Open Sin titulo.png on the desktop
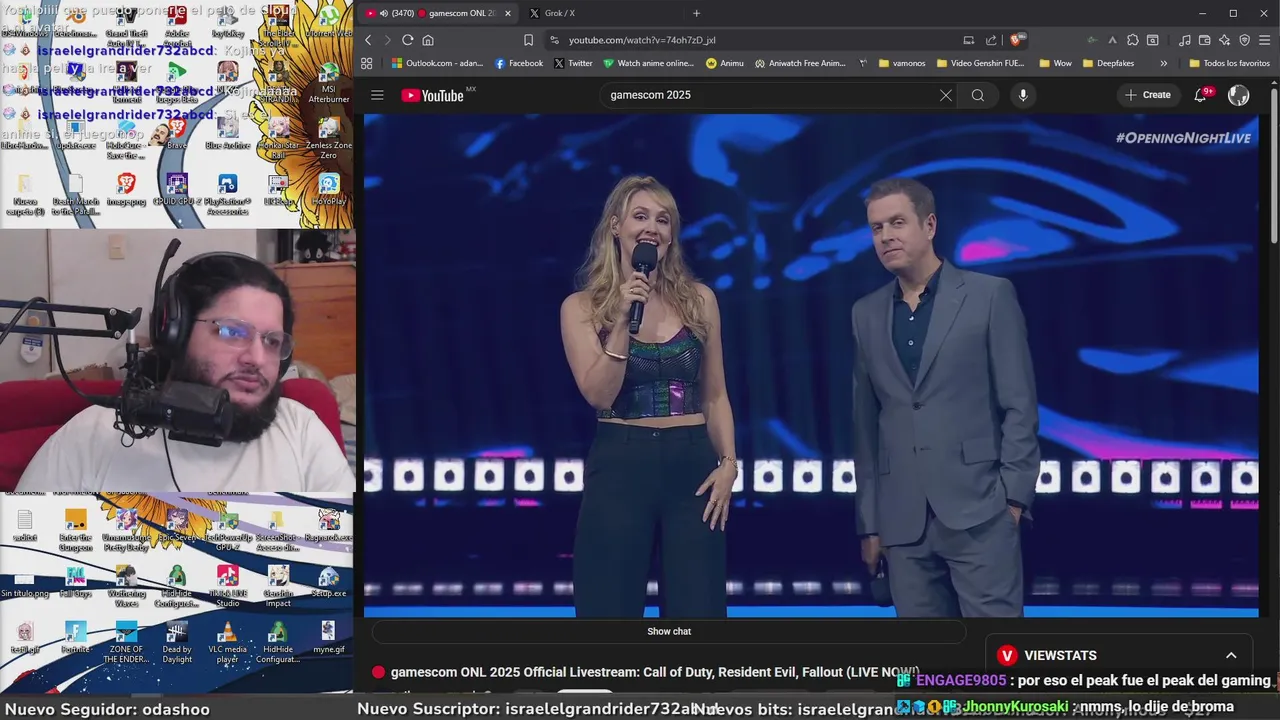 point(25,581)
